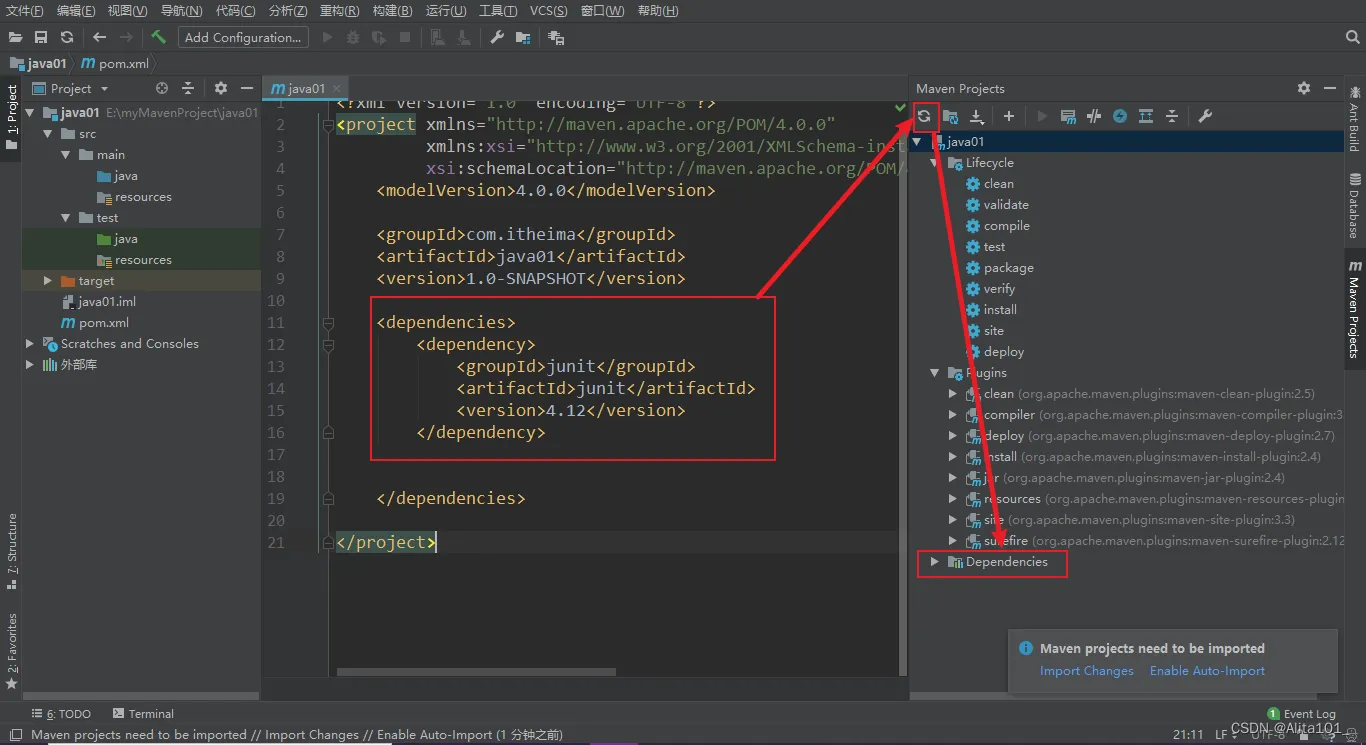Screen dimensions: 1366x745
Task: Open Maven Projects panel gear options
Action: tap(1304, 88)
